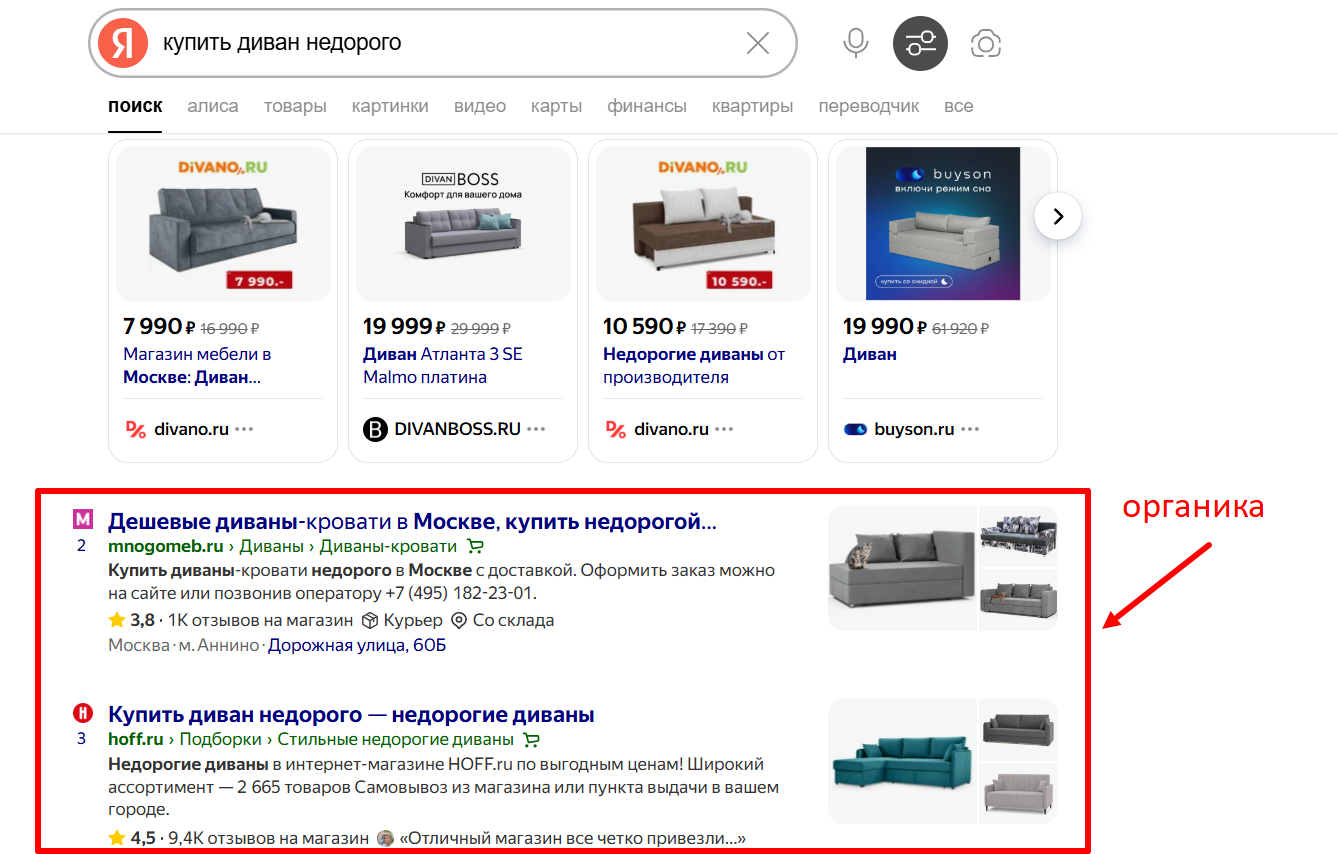Screen dimensions: 1338x854
Task: Open 'карты' tab
Action: tap(556, 106)
